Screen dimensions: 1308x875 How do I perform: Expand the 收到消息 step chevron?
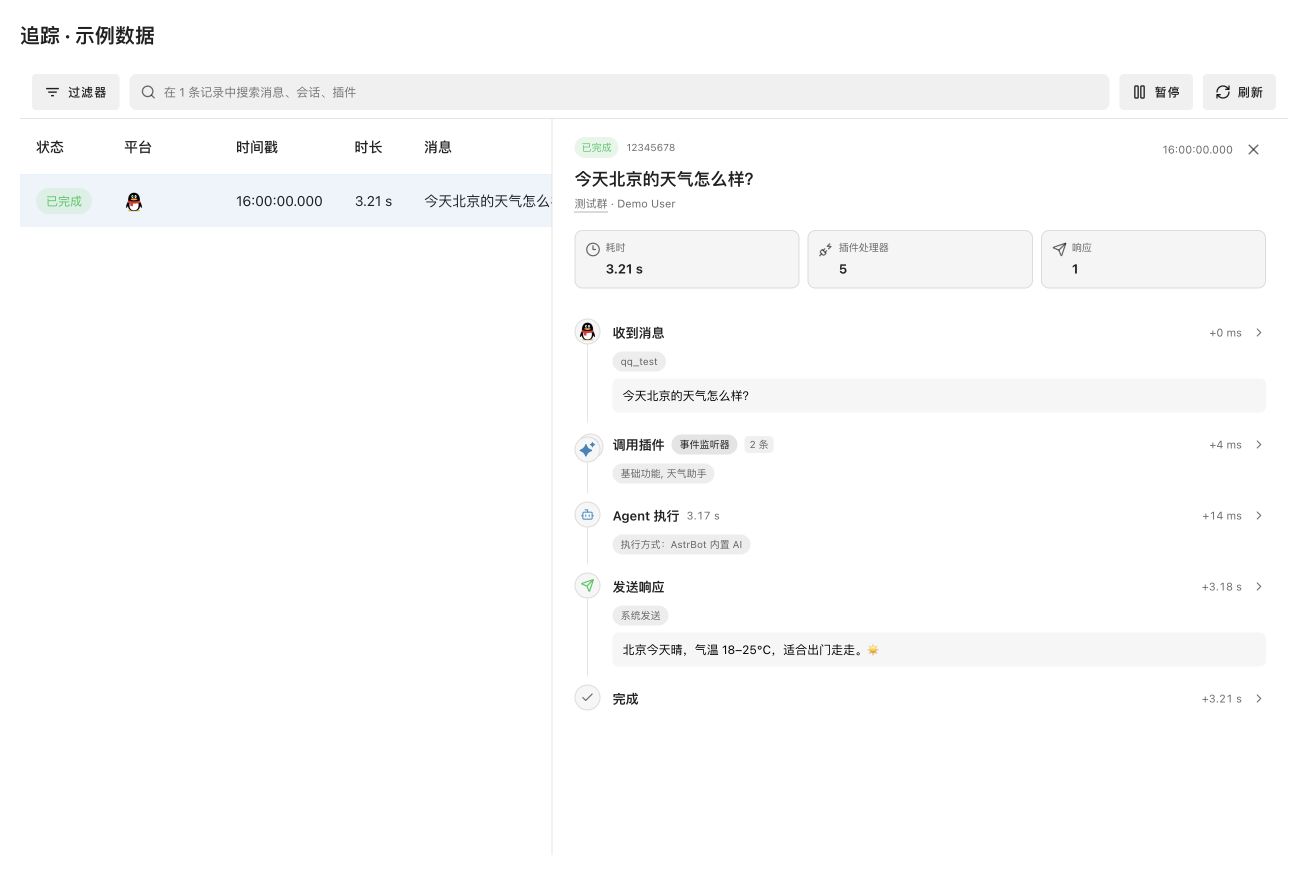point(1259,332)
